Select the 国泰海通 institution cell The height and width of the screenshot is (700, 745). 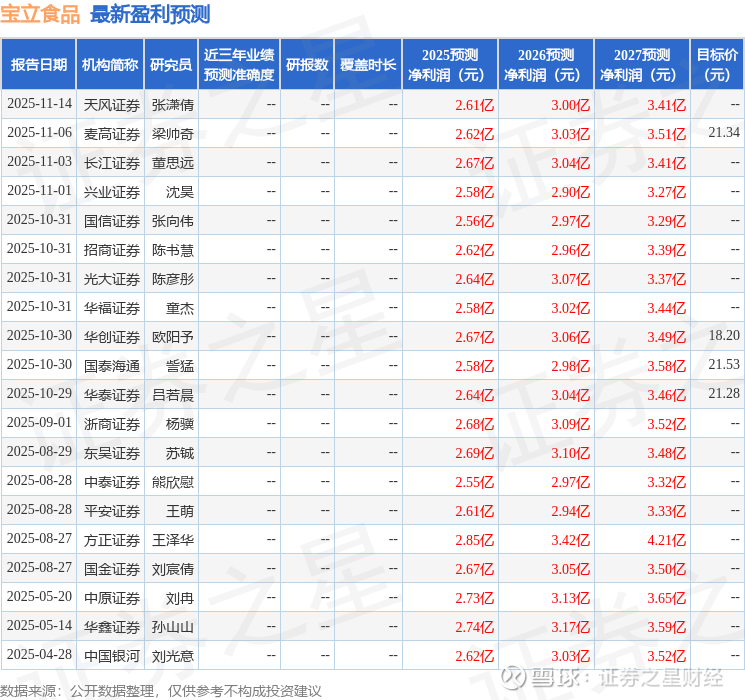click(x=112, y=366)
